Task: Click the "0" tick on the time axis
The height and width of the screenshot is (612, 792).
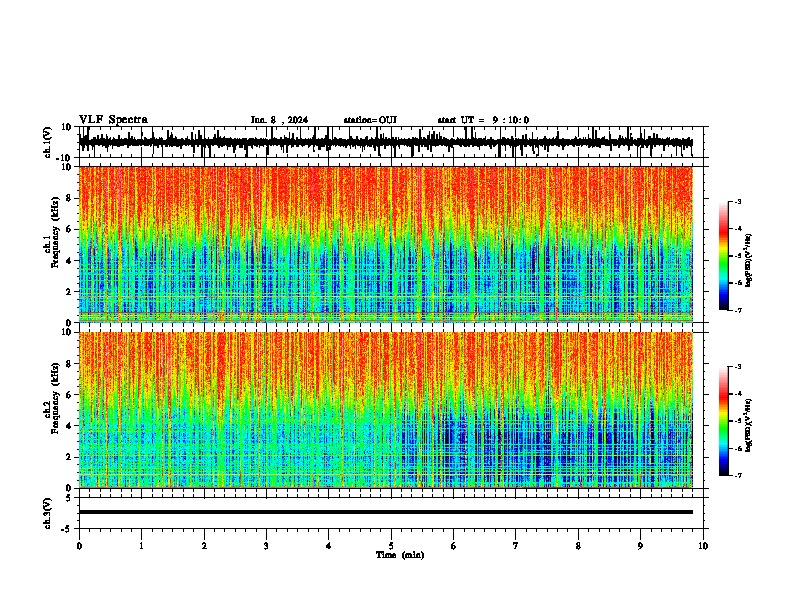Action: click(79, 546)
